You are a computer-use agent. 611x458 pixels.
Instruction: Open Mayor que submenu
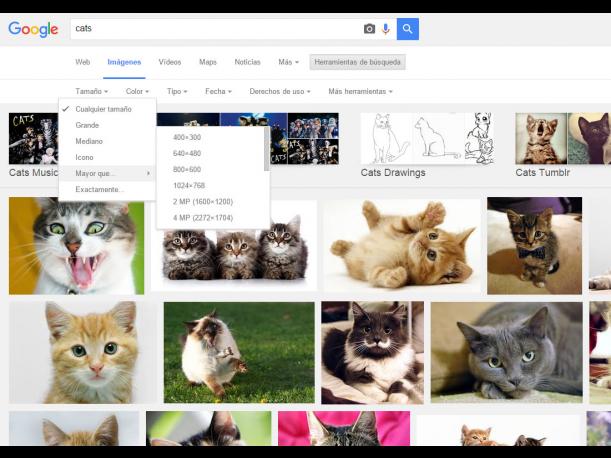107,173
